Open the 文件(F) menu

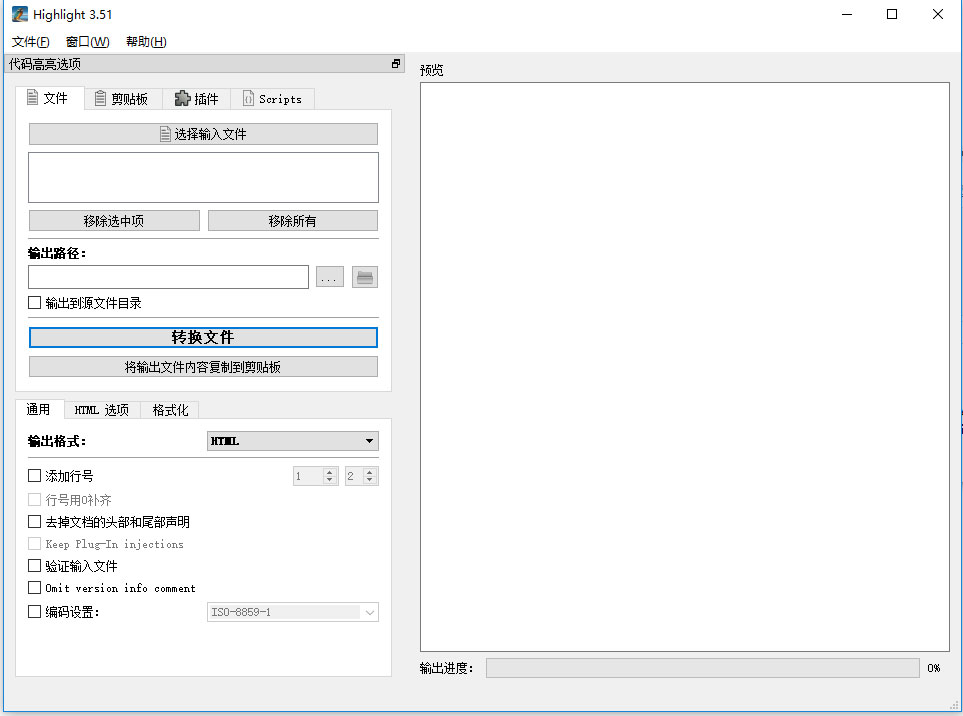[31, 42]
